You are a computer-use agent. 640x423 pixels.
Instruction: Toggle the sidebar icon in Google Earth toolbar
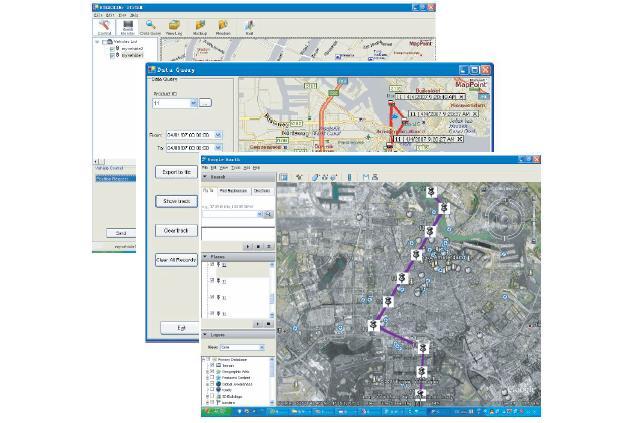283,177
